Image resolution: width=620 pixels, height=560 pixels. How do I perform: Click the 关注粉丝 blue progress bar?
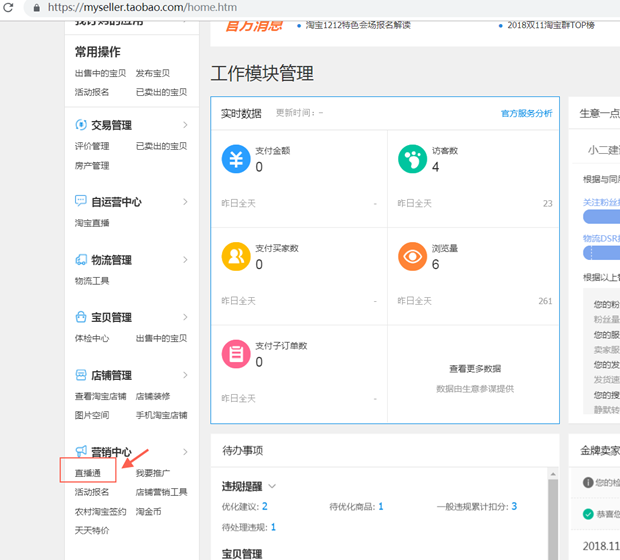[x=601, y=217]
